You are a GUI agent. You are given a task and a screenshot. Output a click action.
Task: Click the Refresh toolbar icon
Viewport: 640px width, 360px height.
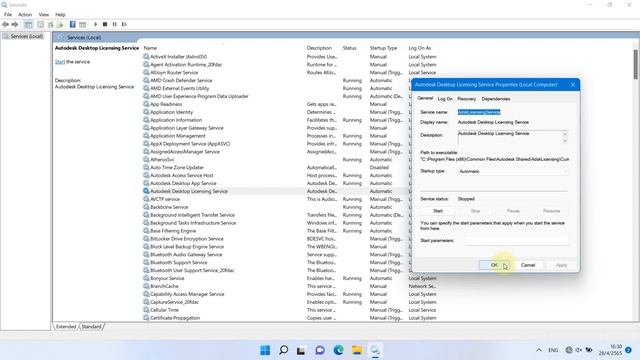51,24
